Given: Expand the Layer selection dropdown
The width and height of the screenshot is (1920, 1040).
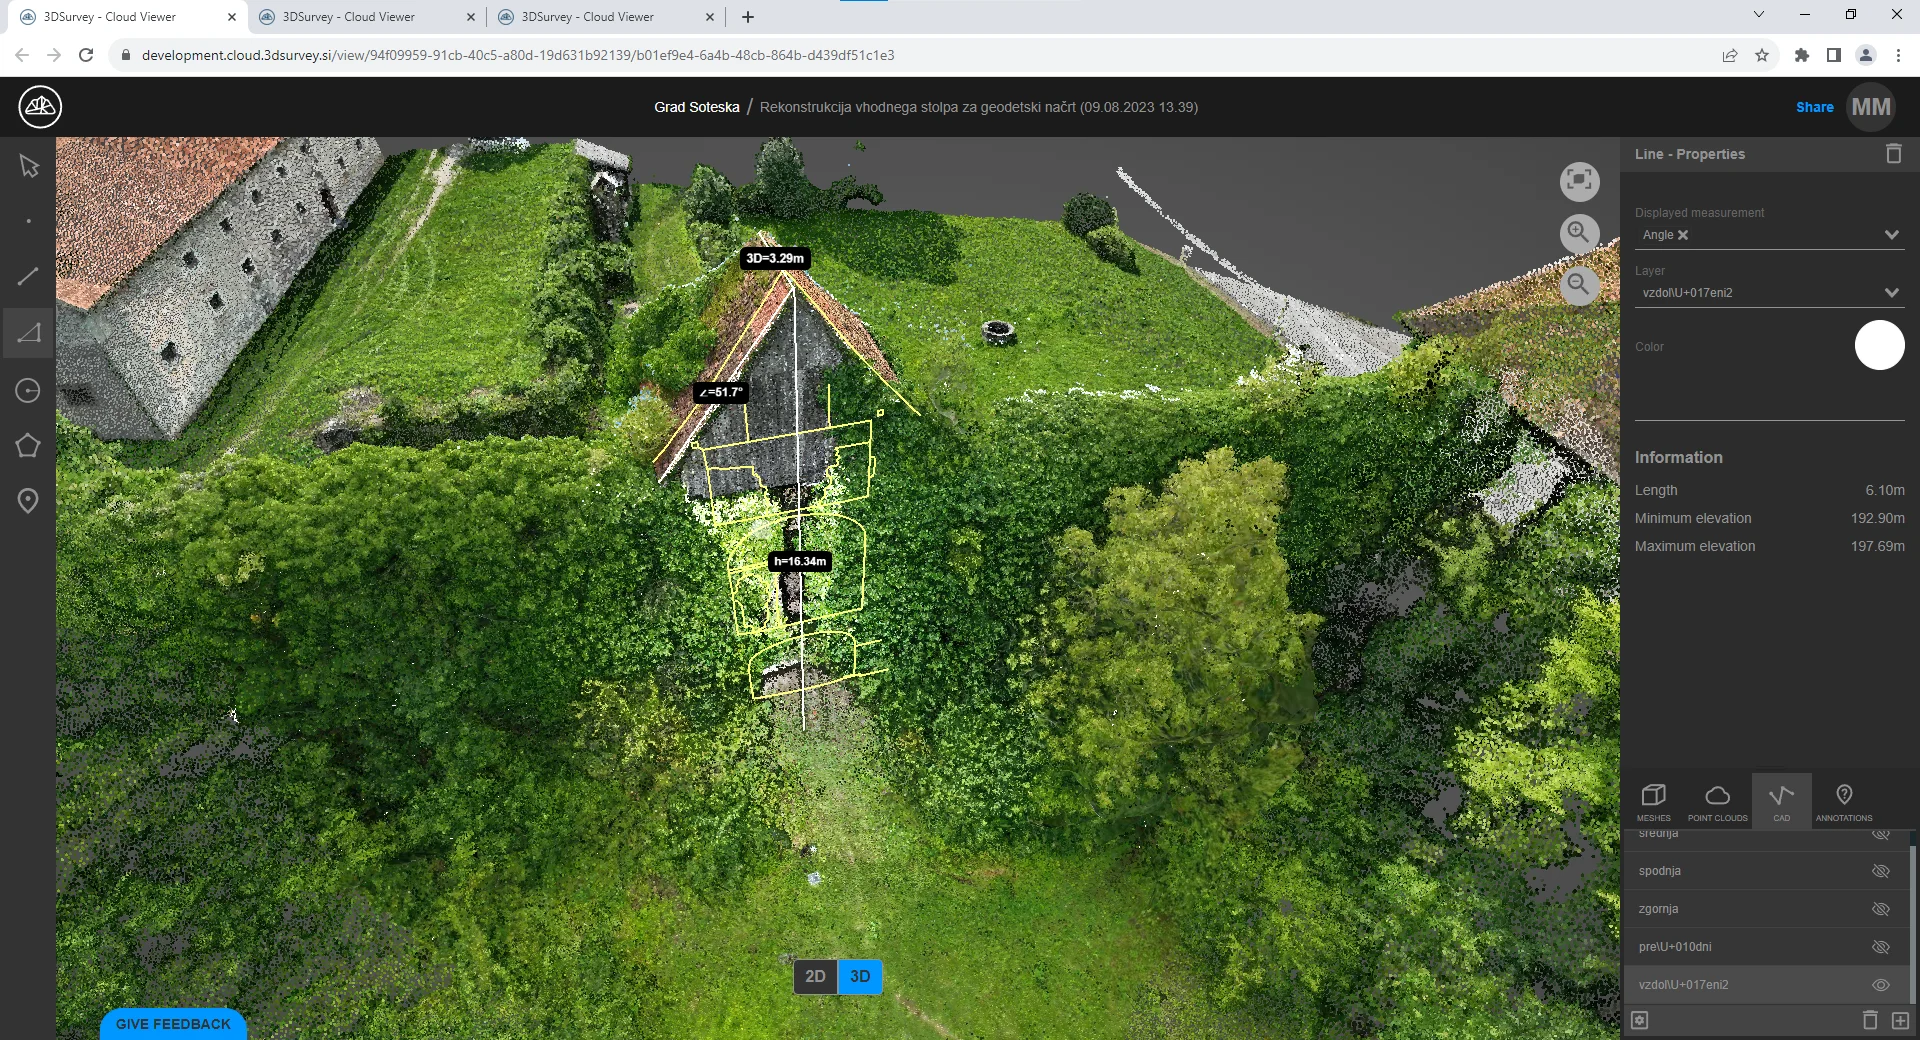Looking at the screenshot, I should coord(1890,292).
